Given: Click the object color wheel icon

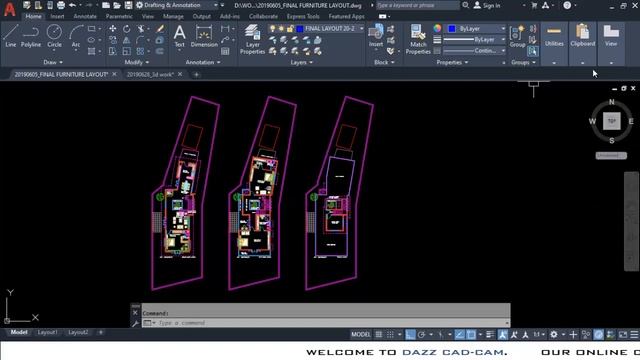Looking at the screenshot, I should click(x=437, y=28).
